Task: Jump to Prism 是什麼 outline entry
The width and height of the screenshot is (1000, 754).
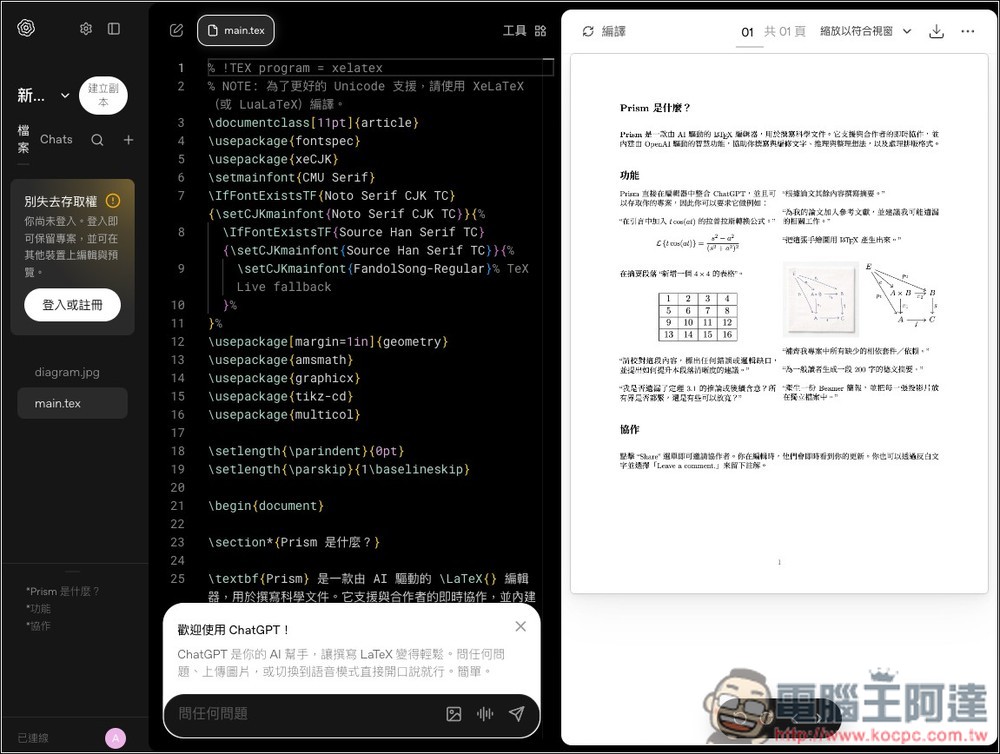Action: (x=62, y=591)
